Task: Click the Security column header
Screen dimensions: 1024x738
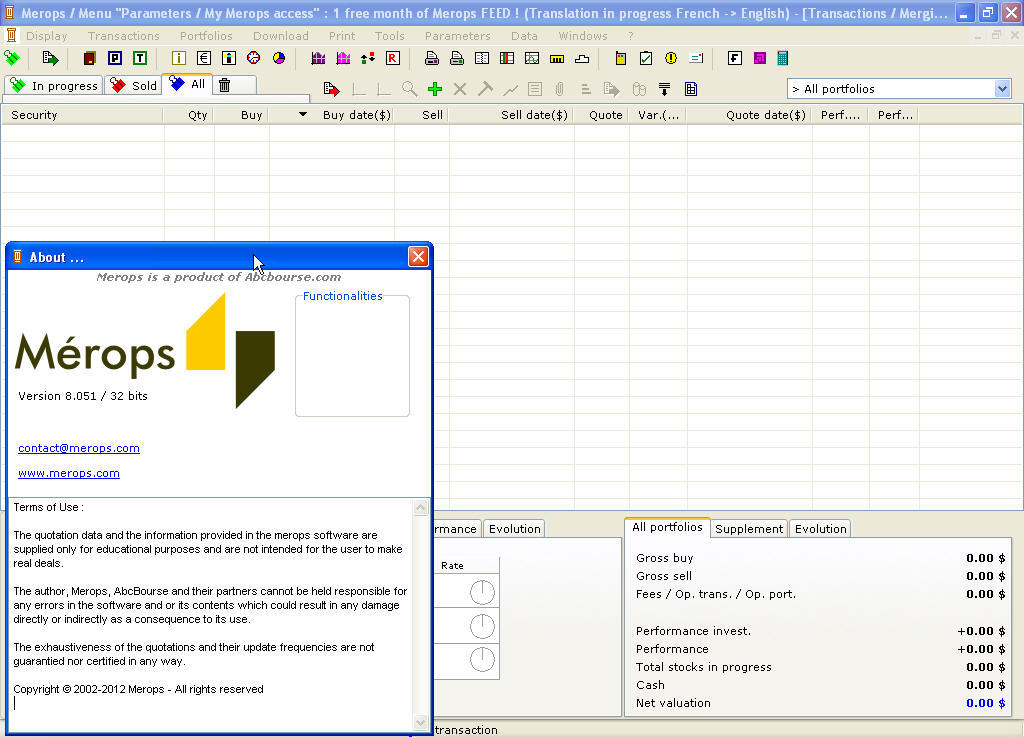Action: point(82,115)
